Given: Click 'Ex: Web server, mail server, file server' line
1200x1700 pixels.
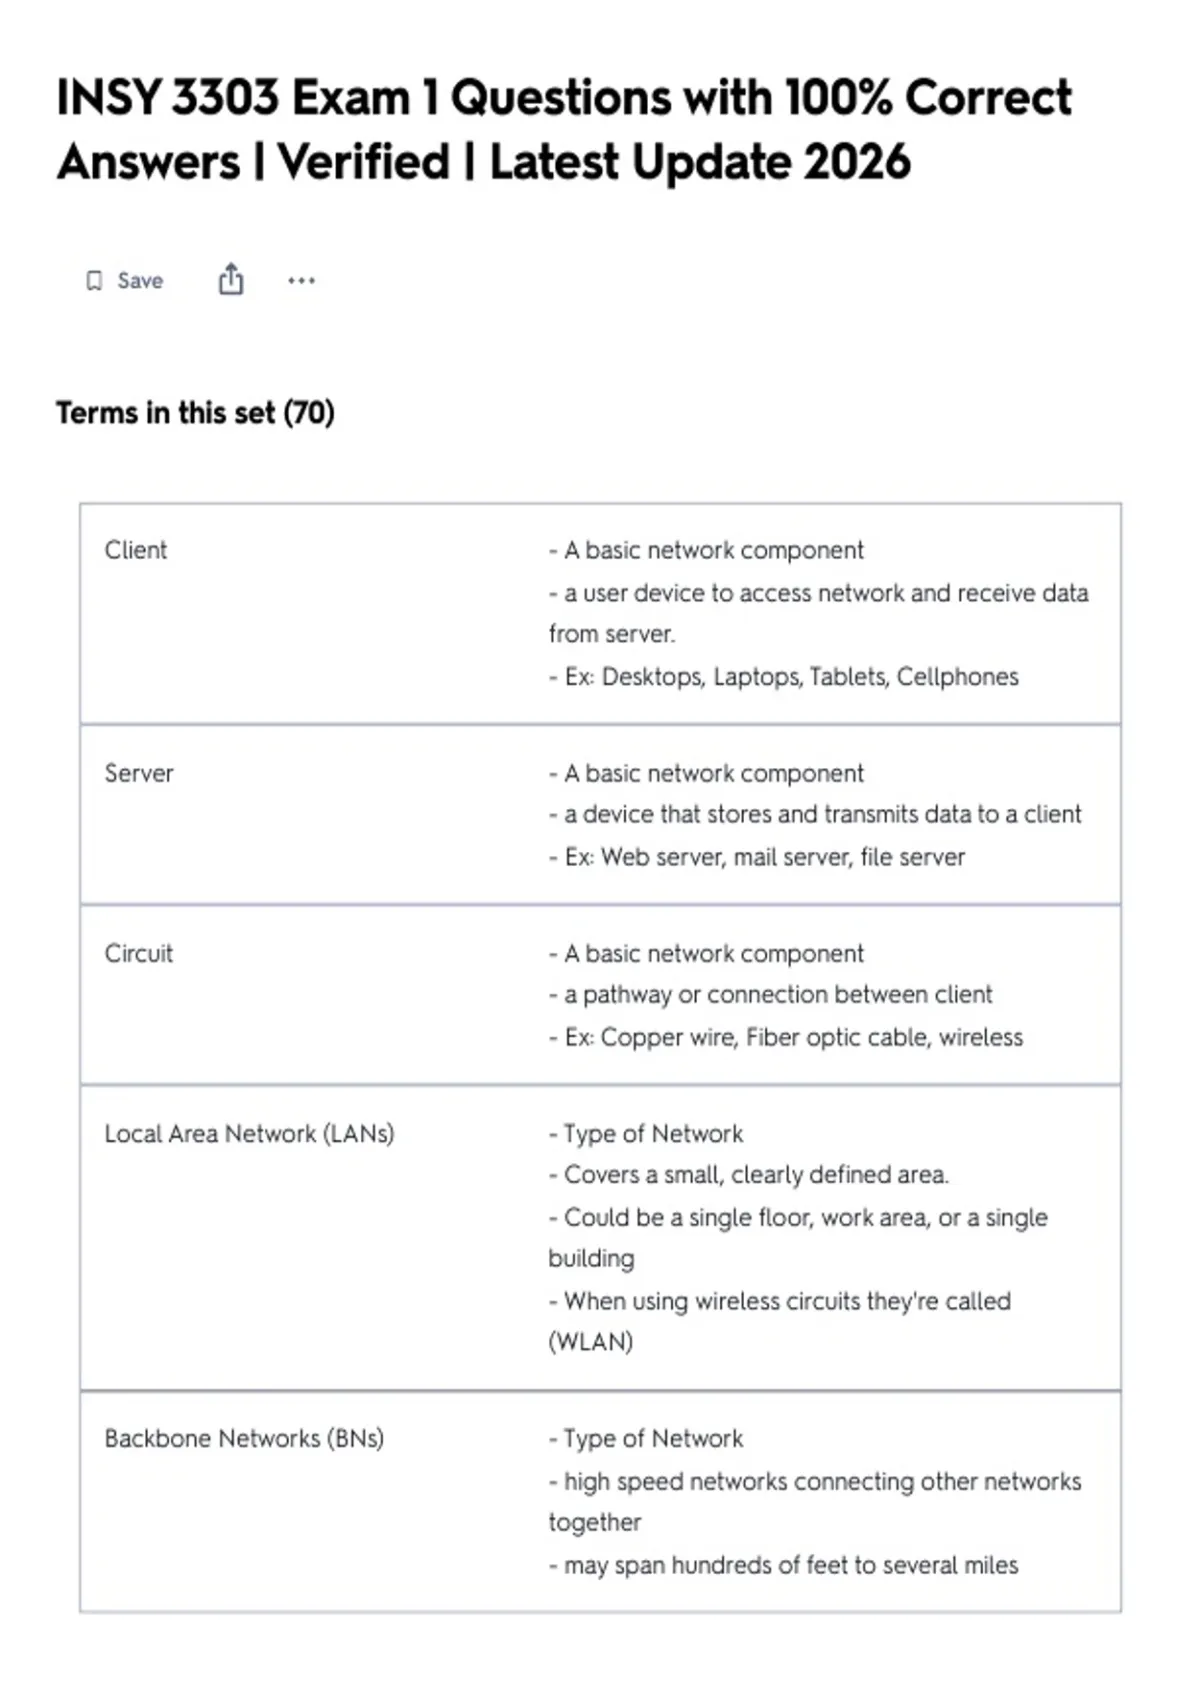Looking at the screenshot, I should [756, 857].
